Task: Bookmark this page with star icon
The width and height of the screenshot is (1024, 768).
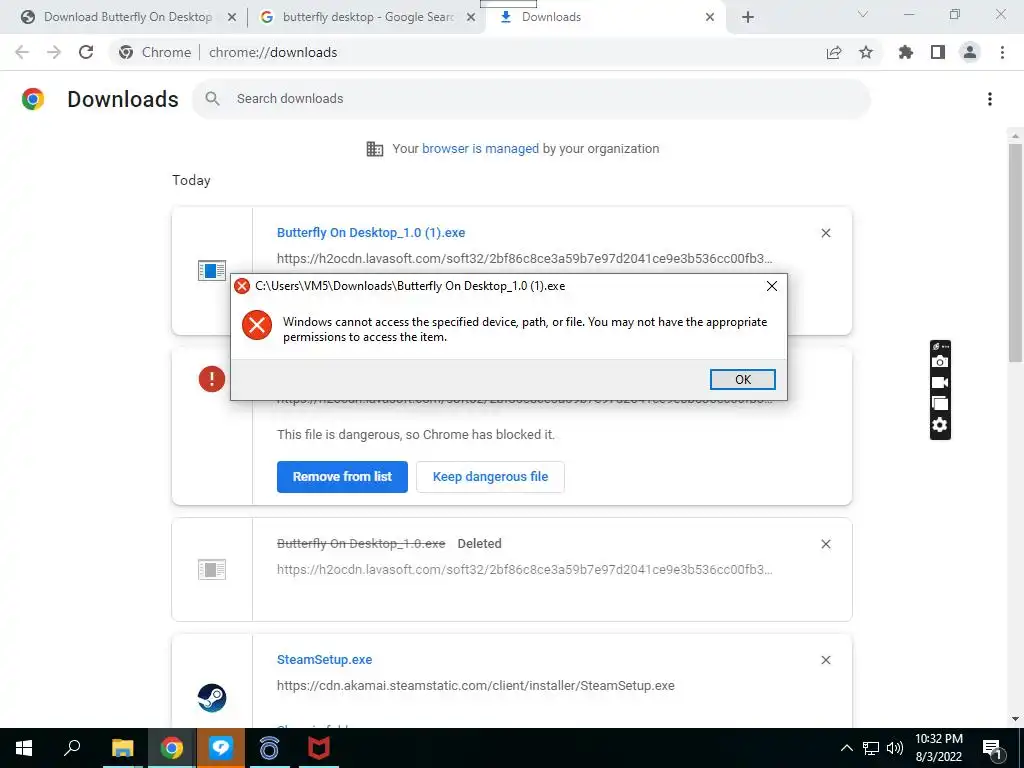Action: (x=865, y=52)
